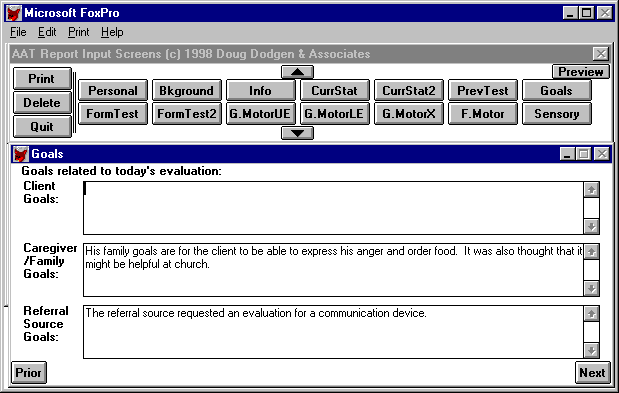Close the AAT Report Input Screens panel
The width and height of the screenshot is (619, 393).
click(600, 54)
